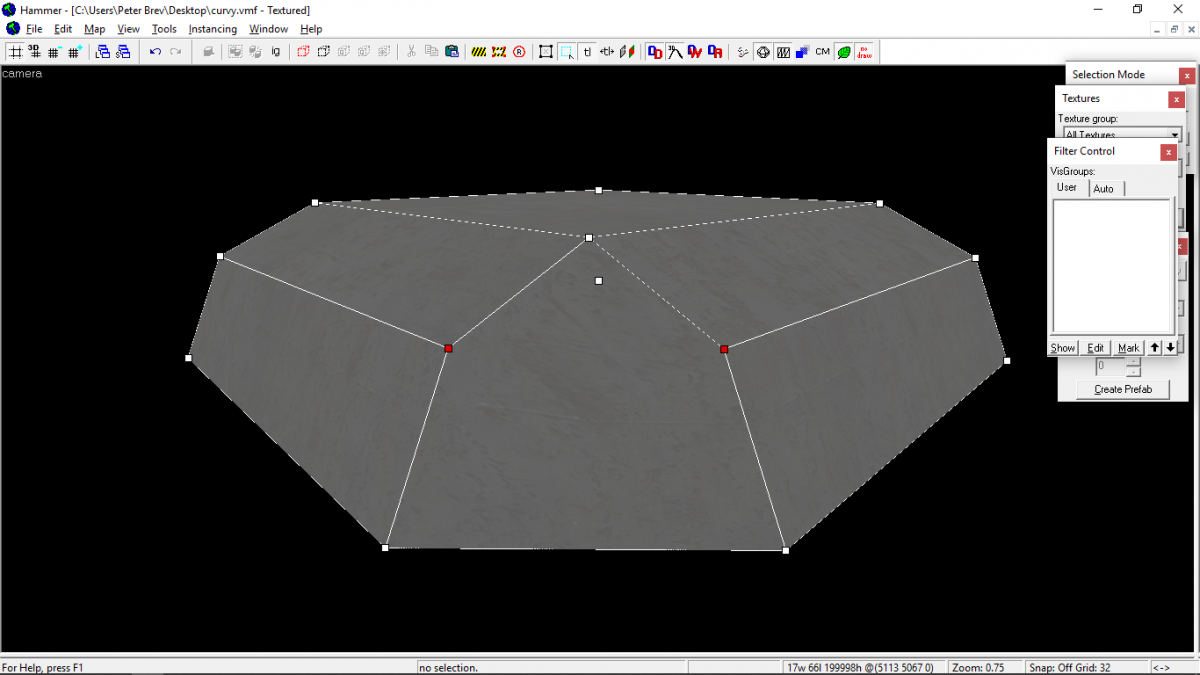Click the Redo icon on the toolbar
Screen dimensions: 1200x675
[x=176, y=52]
